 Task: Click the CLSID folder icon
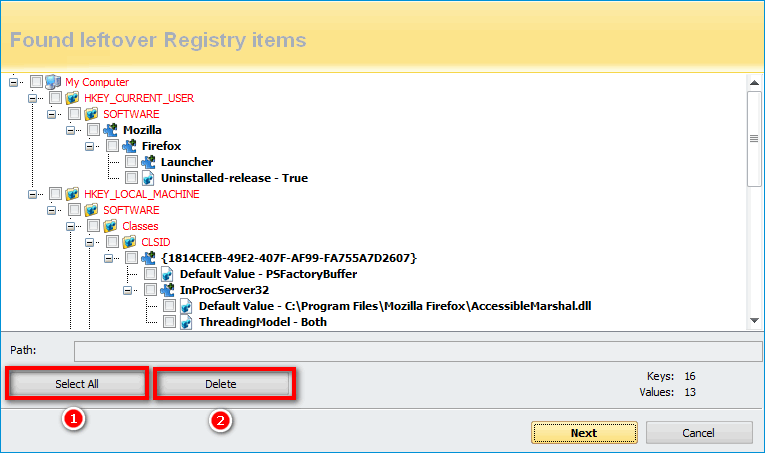tap(129, 242)
